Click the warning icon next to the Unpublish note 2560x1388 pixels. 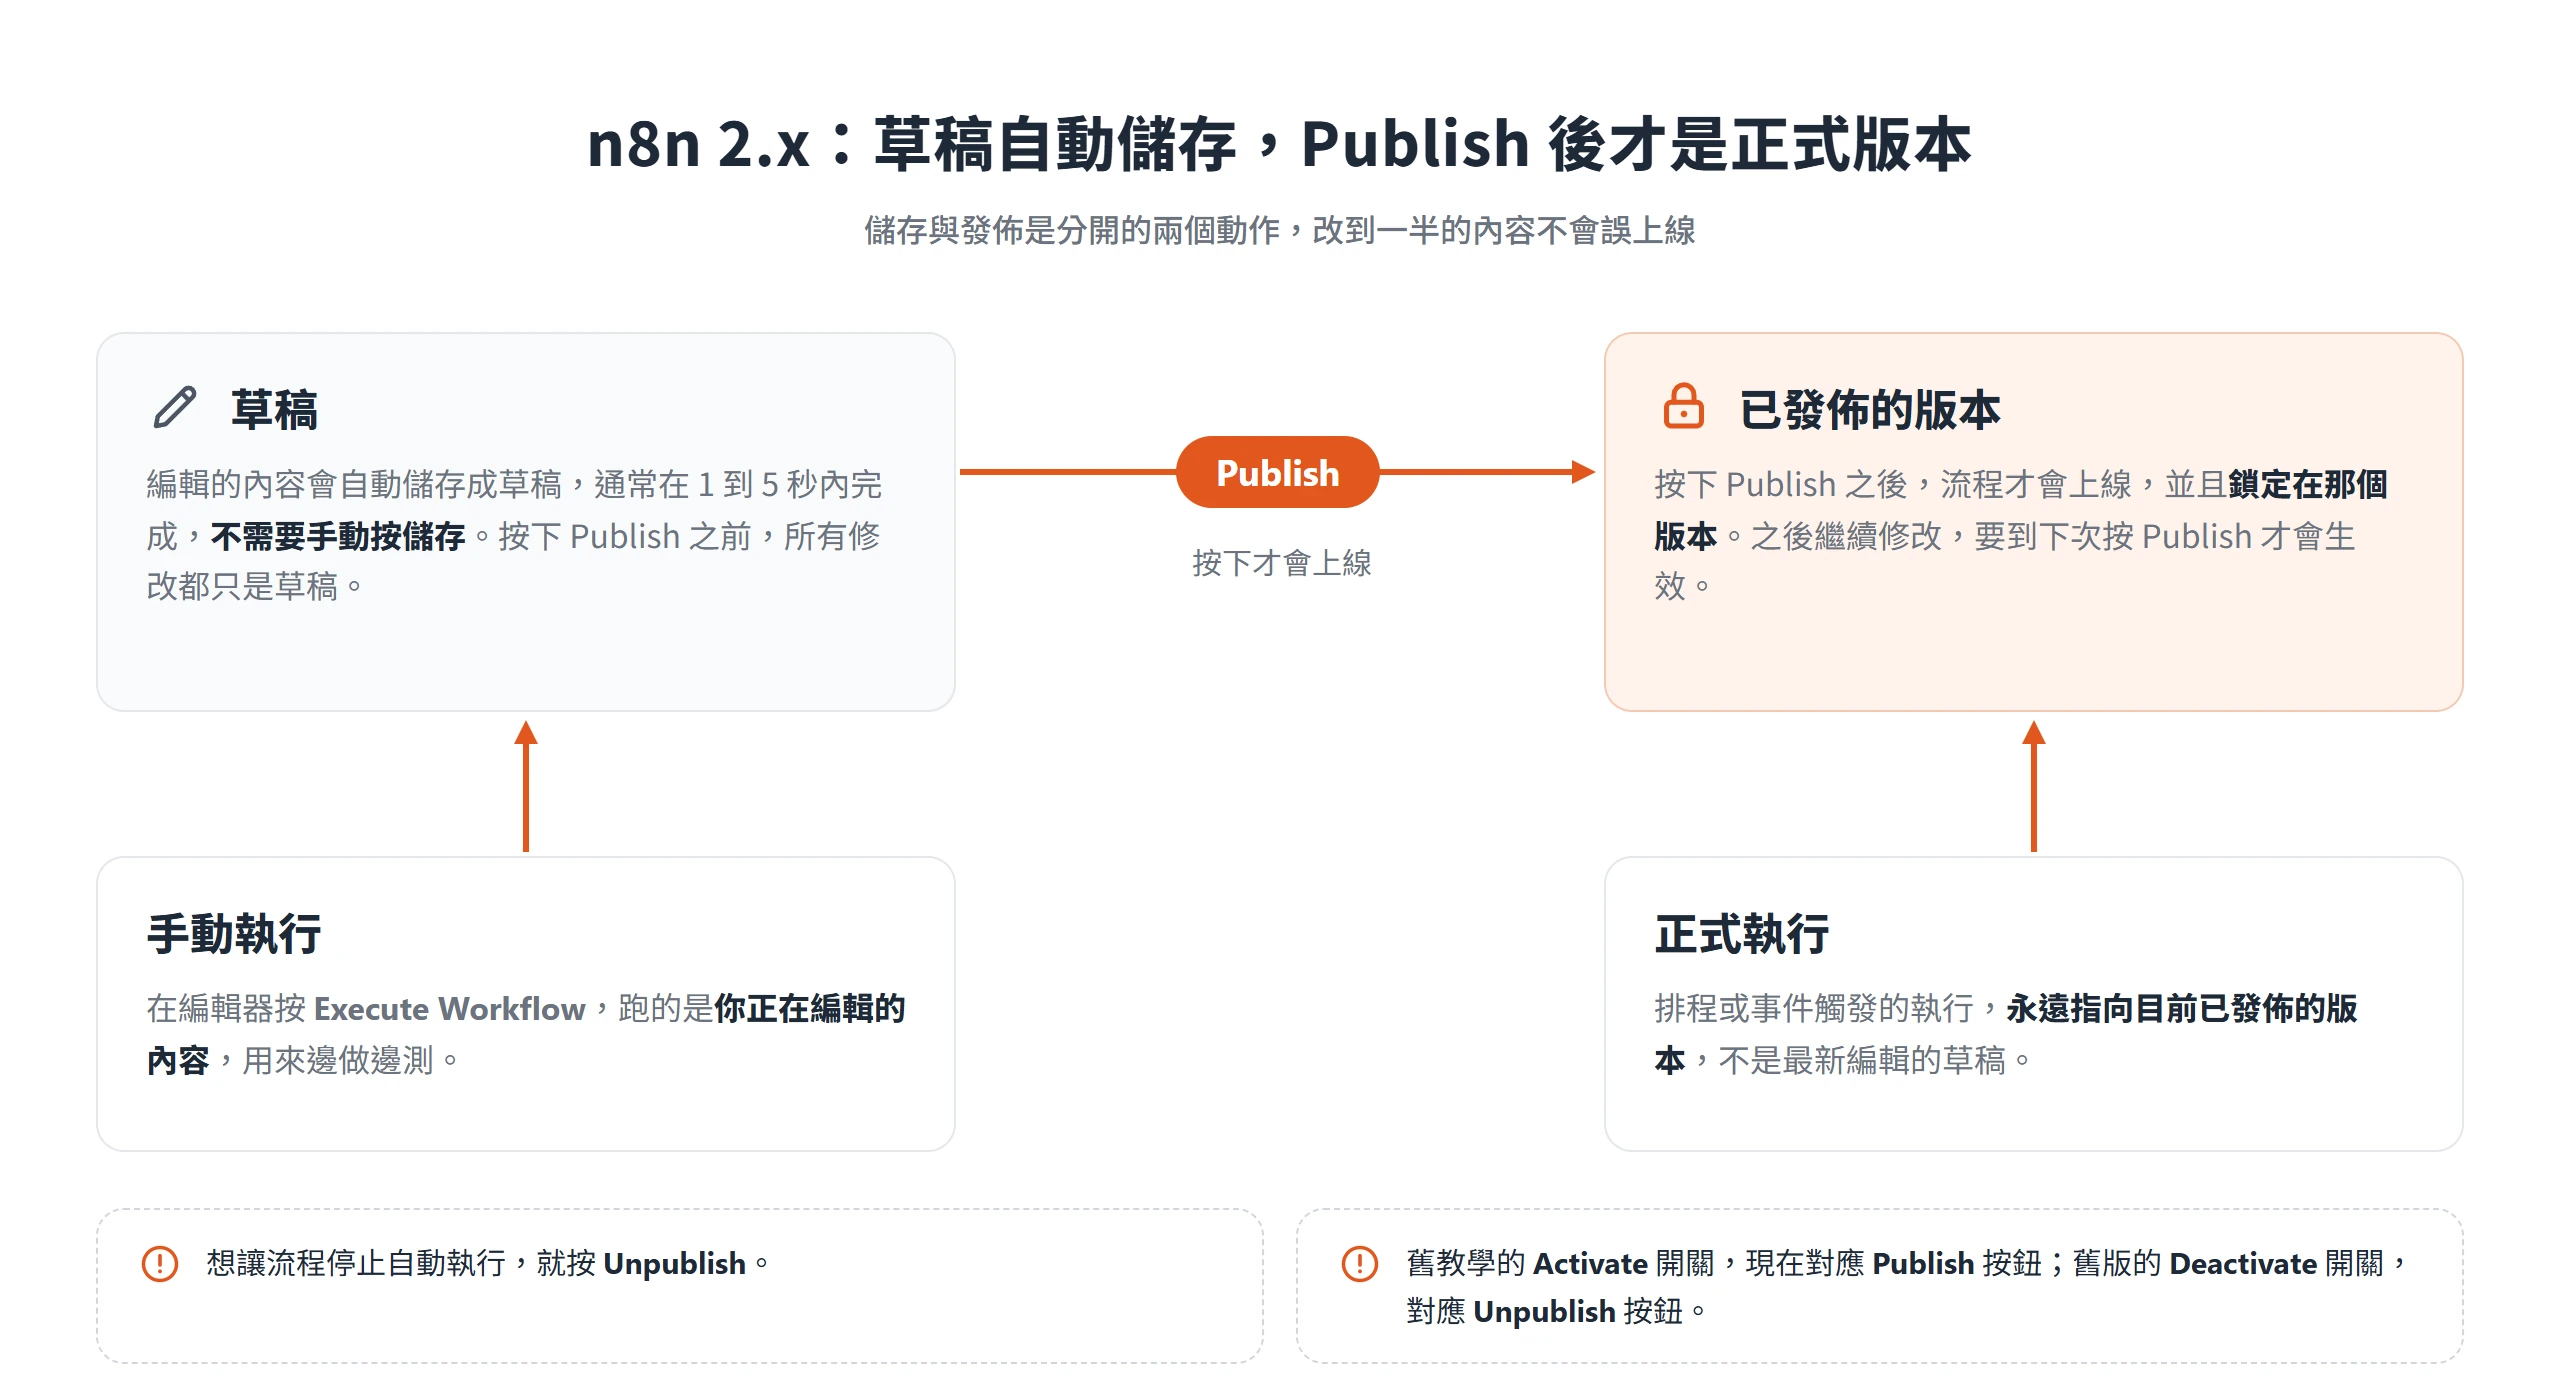[x=160, y=1263]
